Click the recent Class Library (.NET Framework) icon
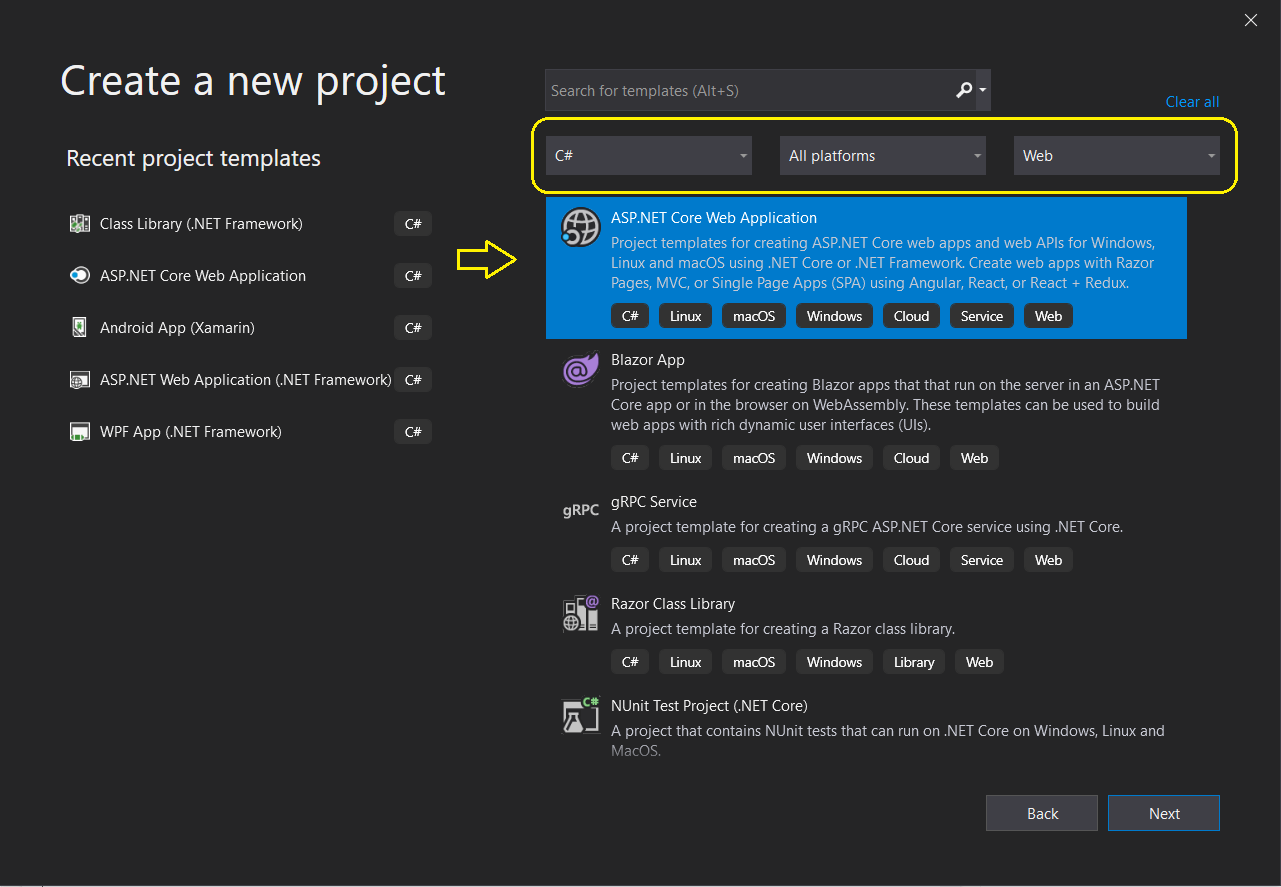The width and height of the screenshot is (1281, 887). coord(80,224)
